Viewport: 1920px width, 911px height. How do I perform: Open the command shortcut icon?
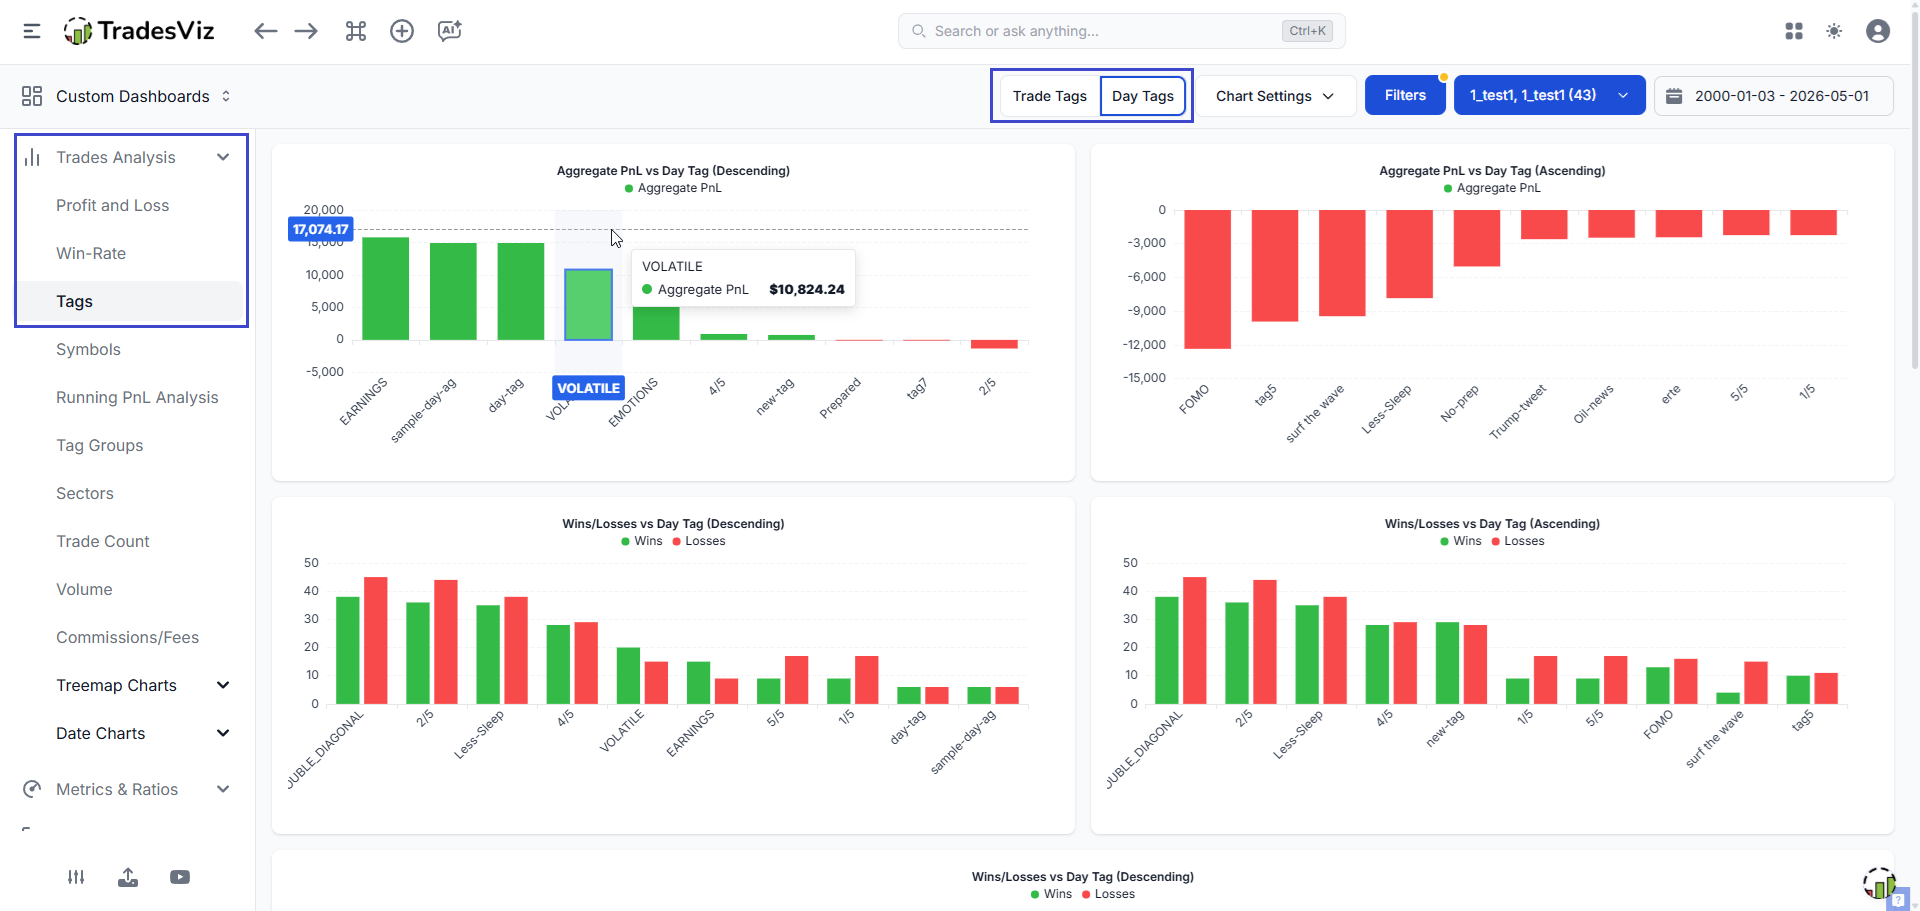(356, 31)
